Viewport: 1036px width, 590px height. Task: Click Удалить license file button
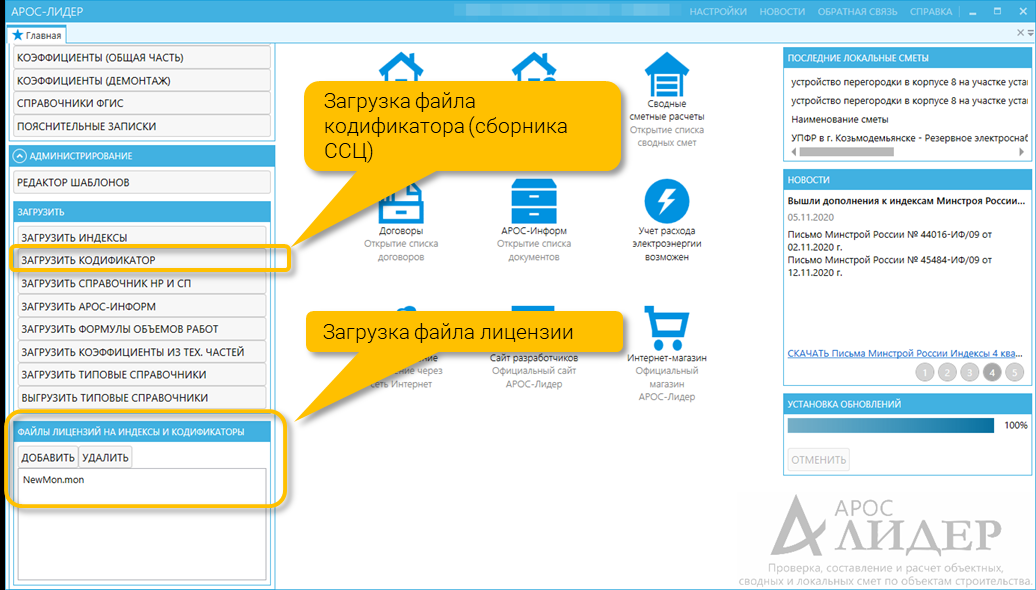105,457
